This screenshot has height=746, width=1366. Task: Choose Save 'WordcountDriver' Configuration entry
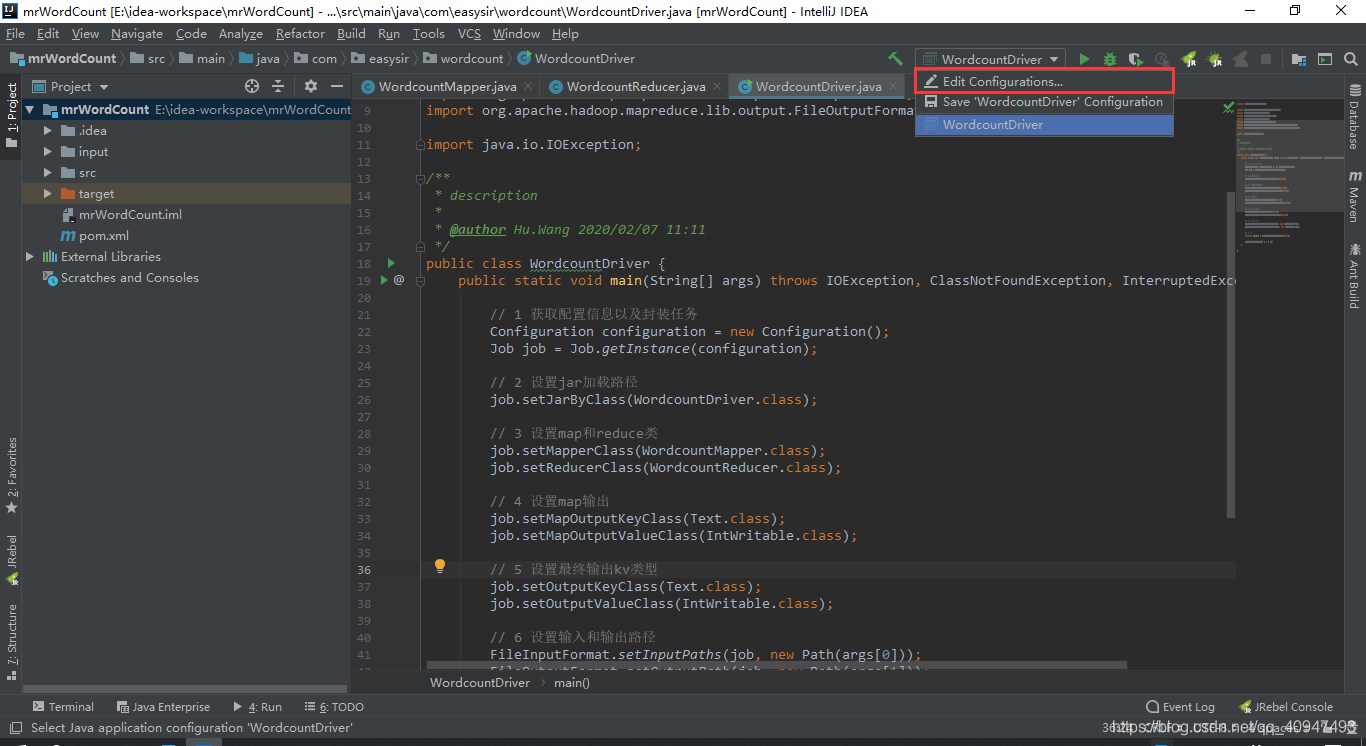click(x=1044, y=102)
